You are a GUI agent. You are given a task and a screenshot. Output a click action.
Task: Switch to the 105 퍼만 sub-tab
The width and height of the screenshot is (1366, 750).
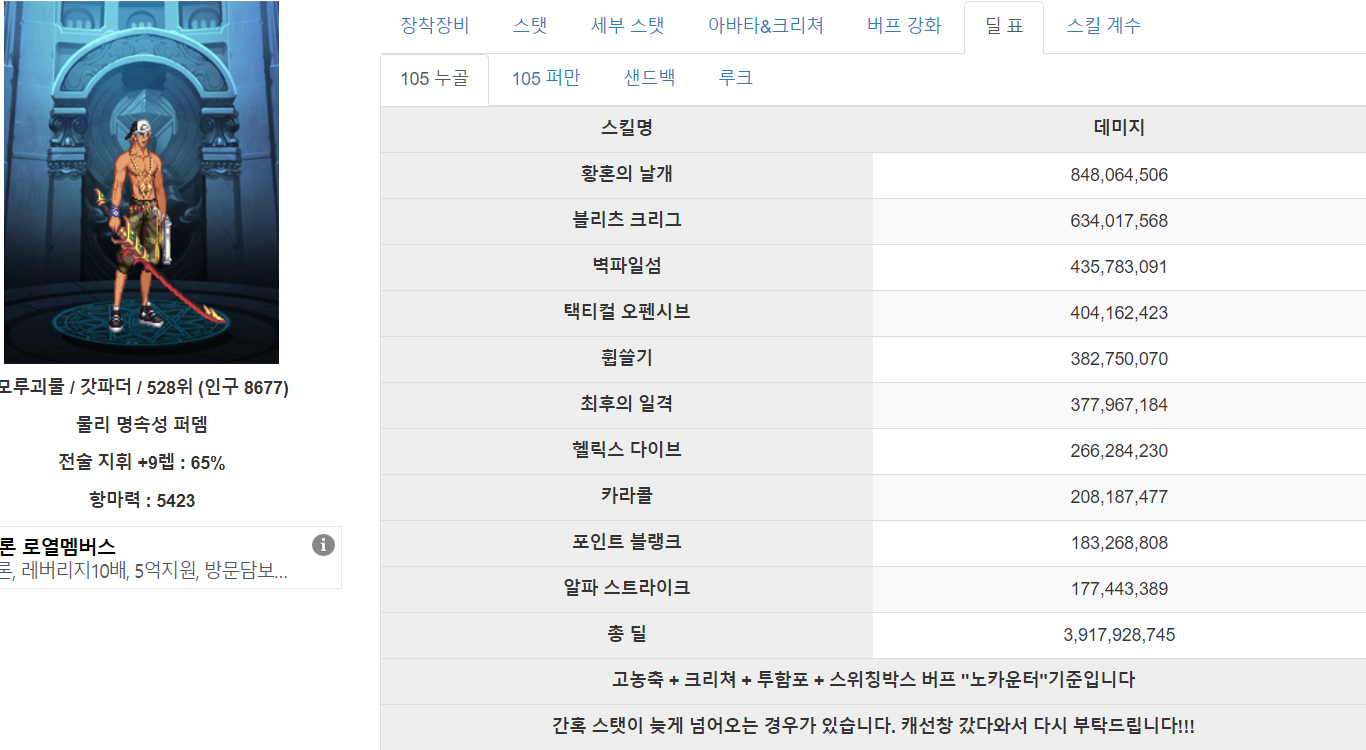(x=545, y=78)
